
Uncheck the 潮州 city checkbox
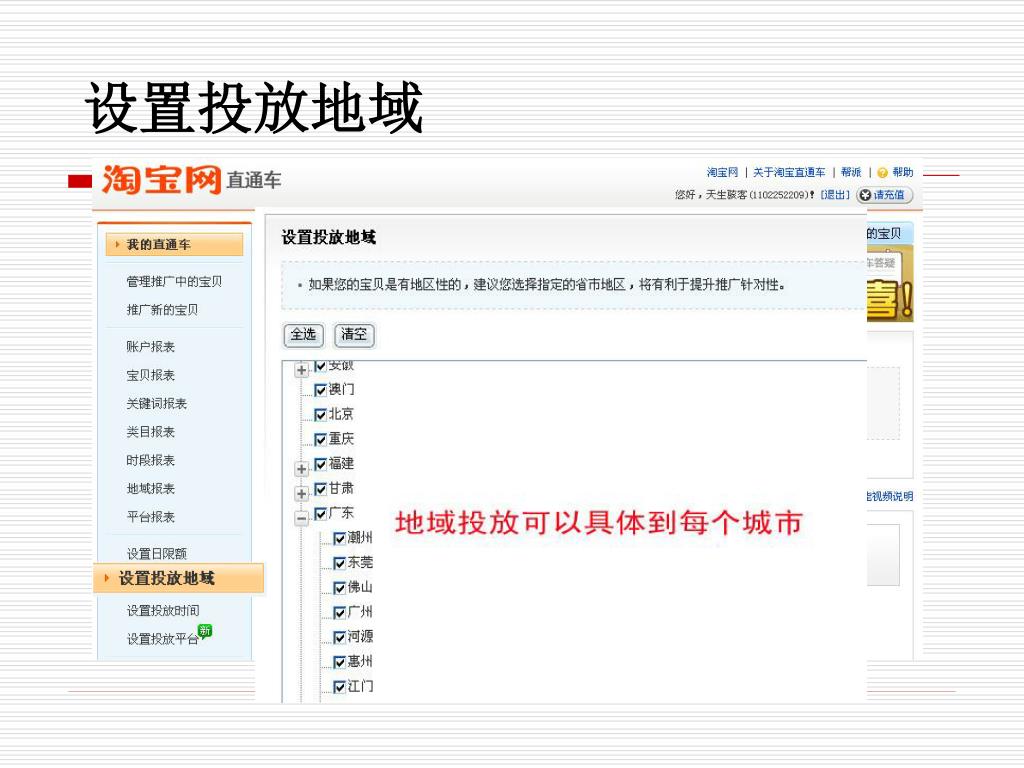click(339, 539)
